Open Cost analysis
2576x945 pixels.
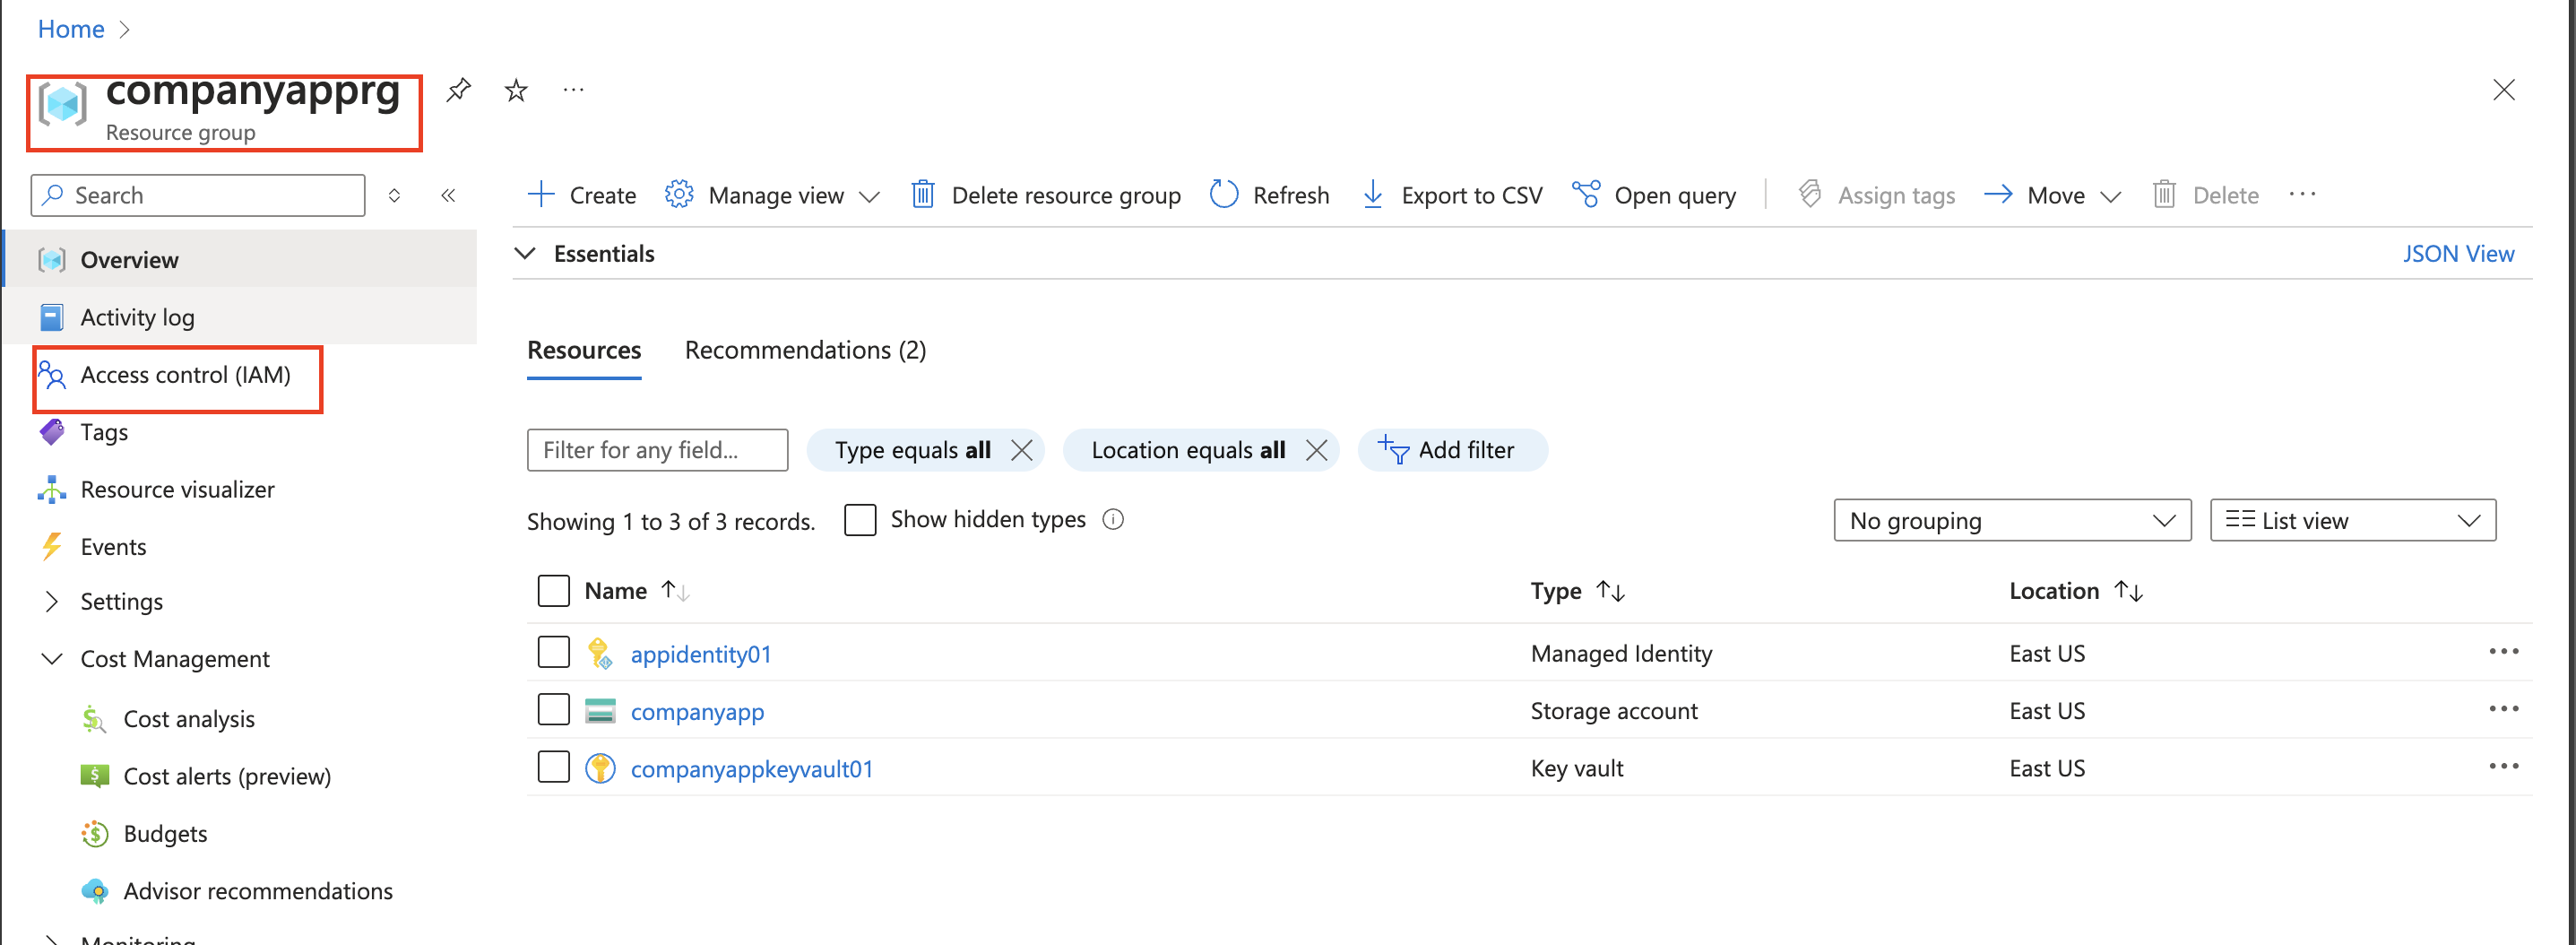189,719
